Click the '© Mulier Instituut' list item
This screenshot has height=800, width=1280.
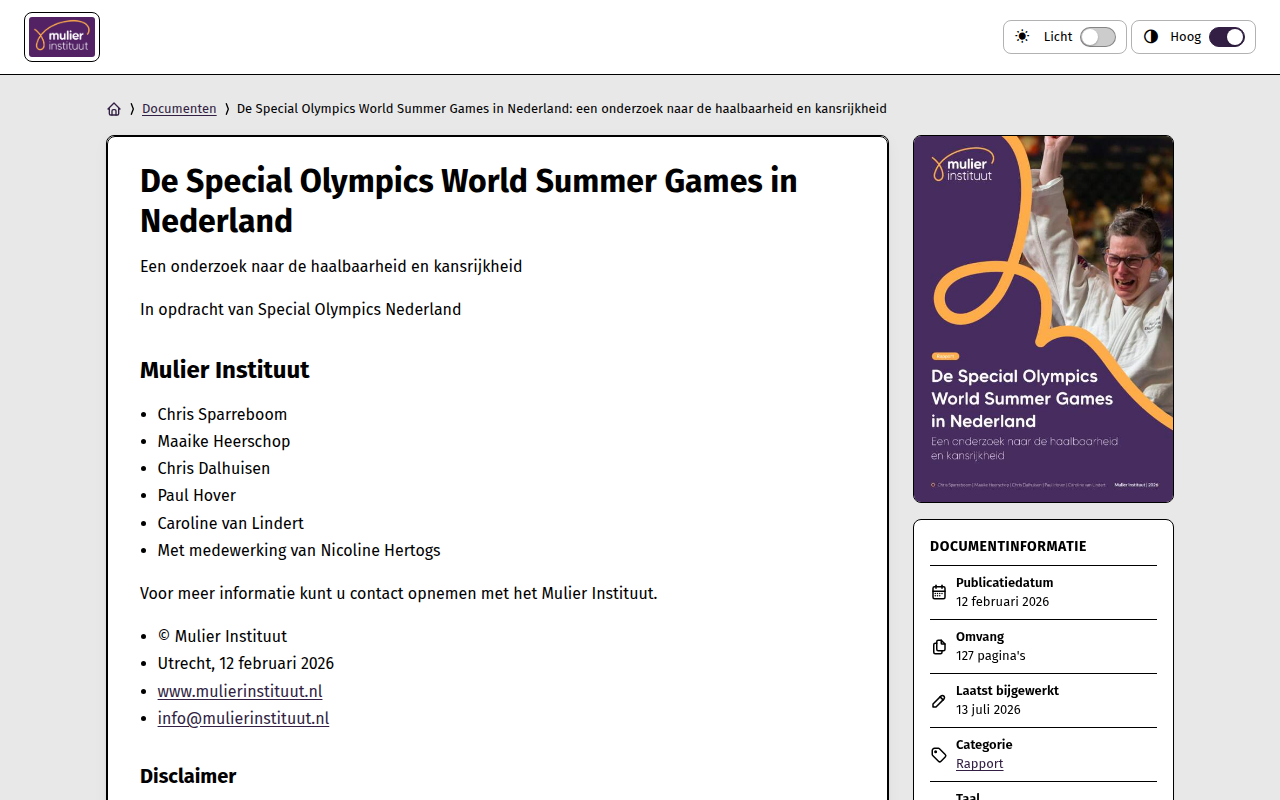[222, 636]
